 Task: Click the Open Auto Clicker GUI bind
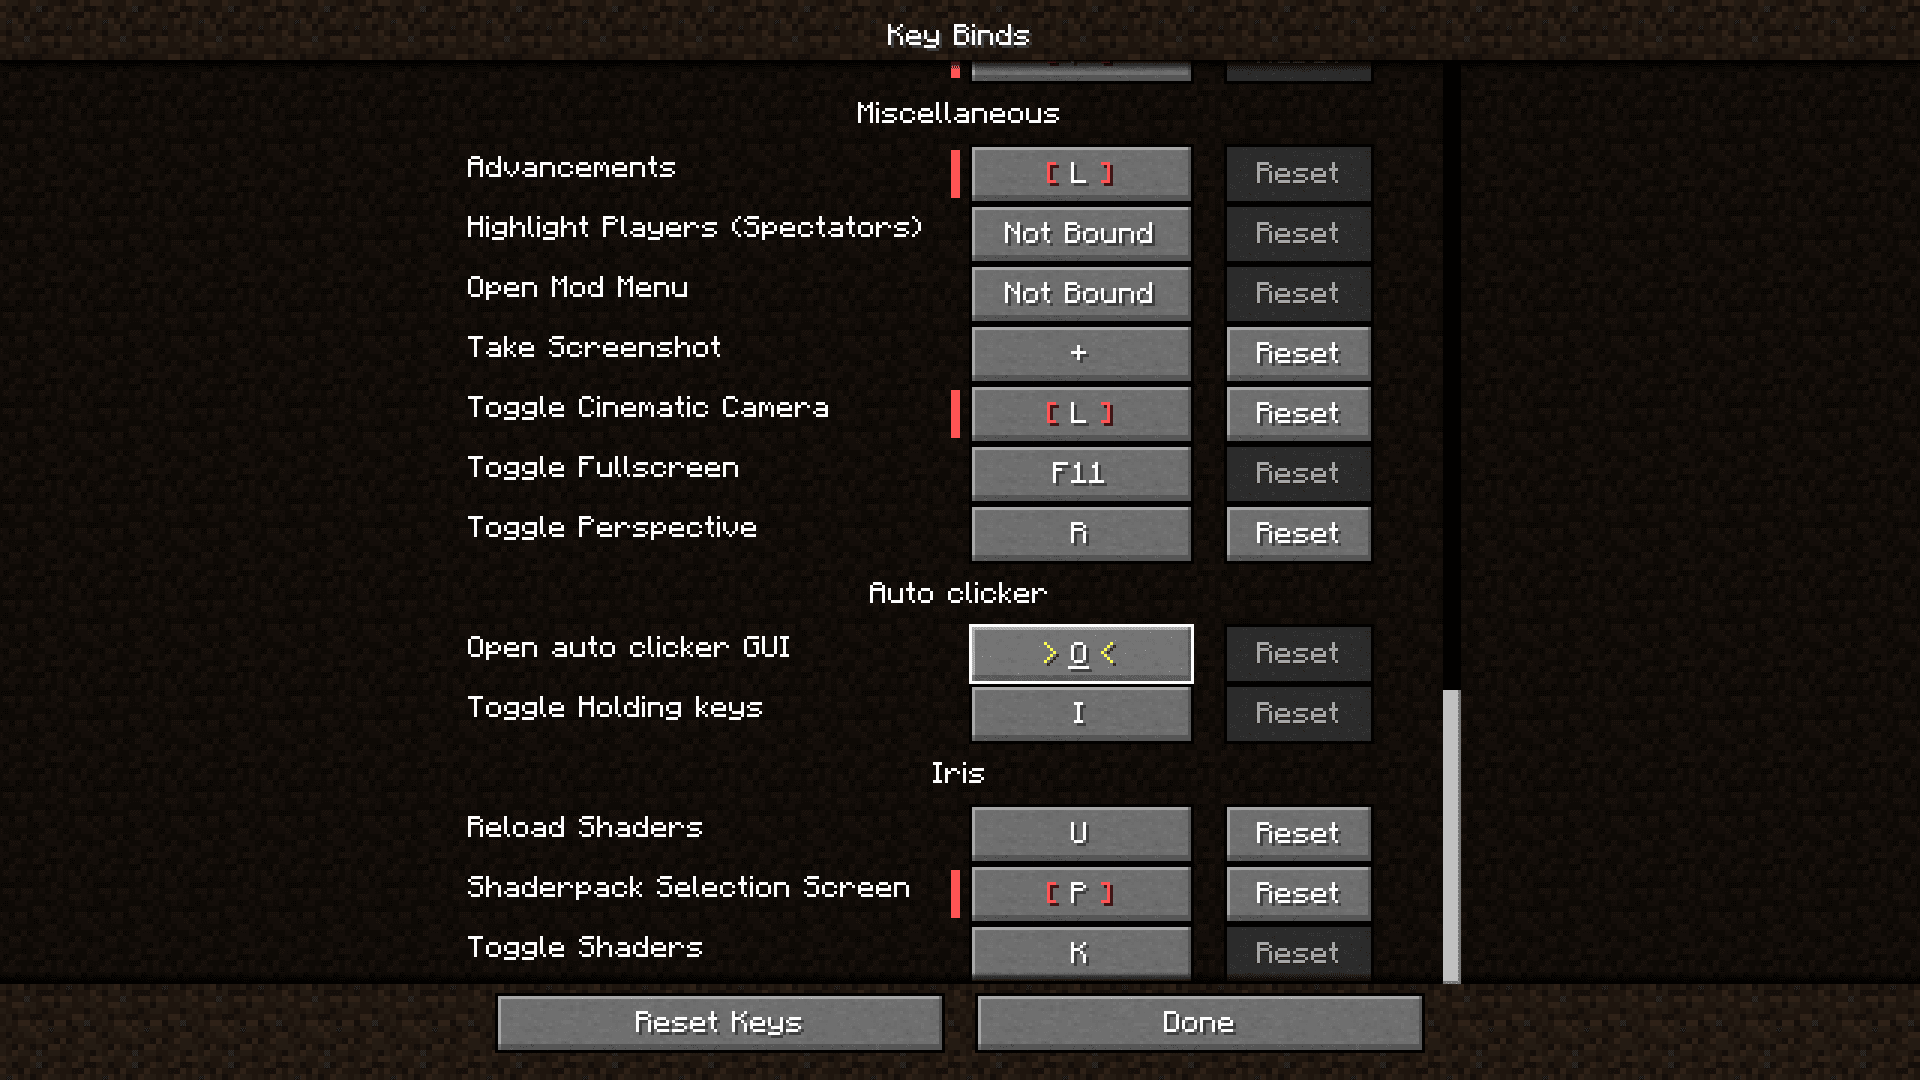1079,653
